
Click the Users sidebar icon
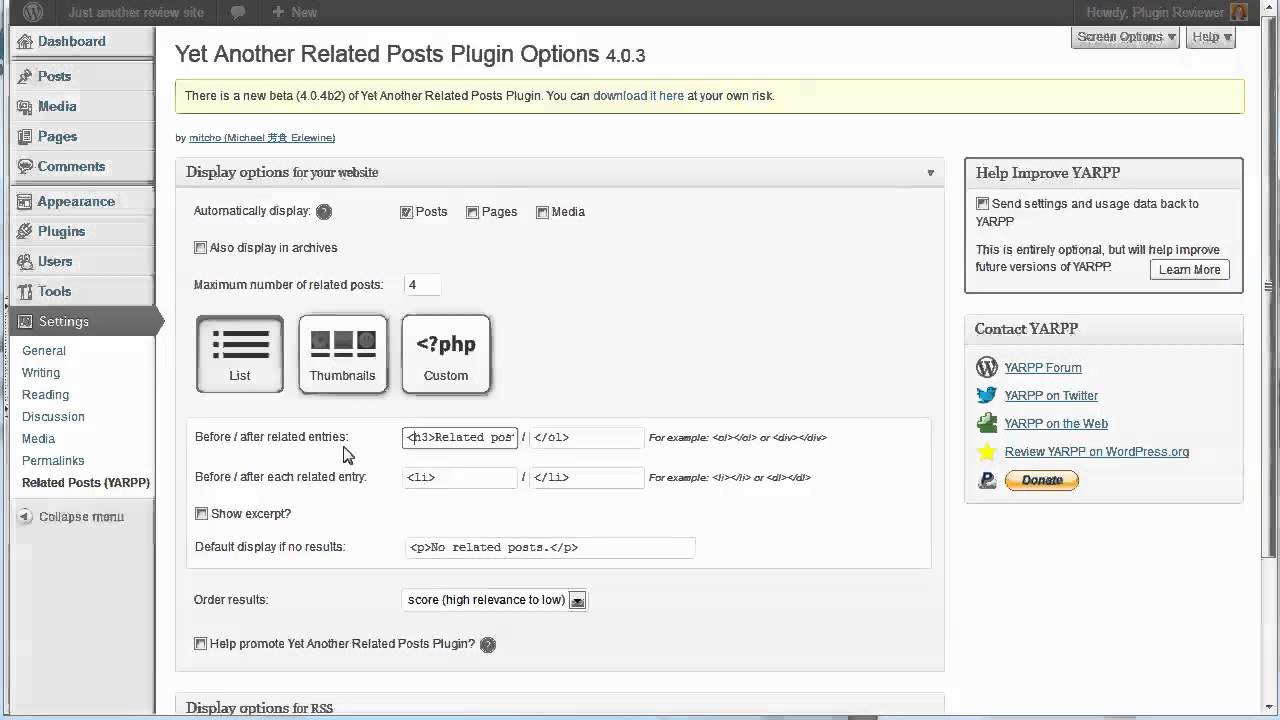24,261
